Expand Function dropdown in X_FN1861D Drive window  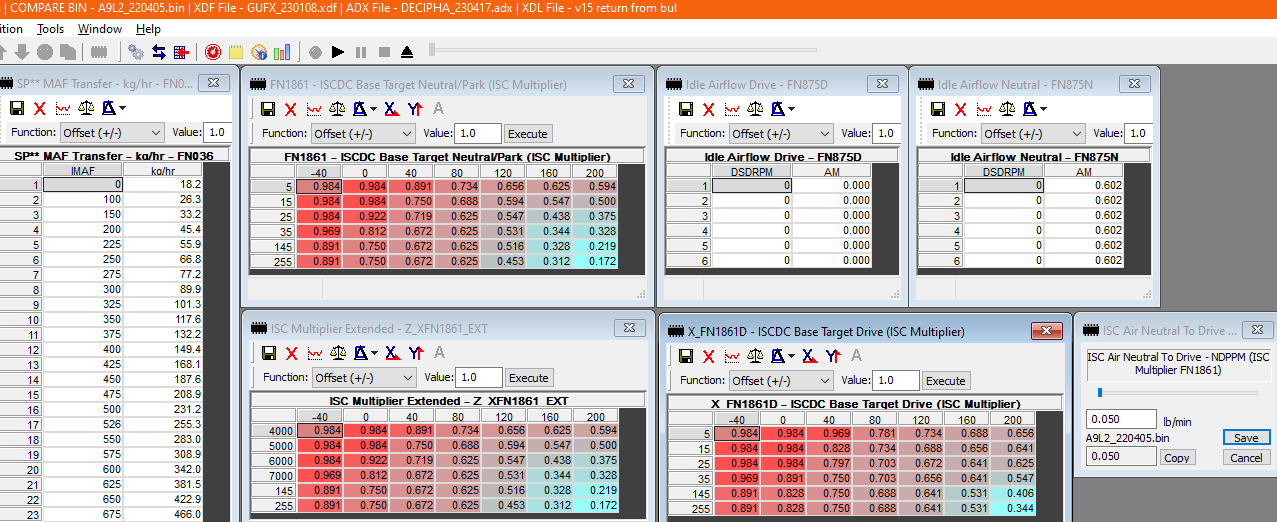tap(781, 380)
